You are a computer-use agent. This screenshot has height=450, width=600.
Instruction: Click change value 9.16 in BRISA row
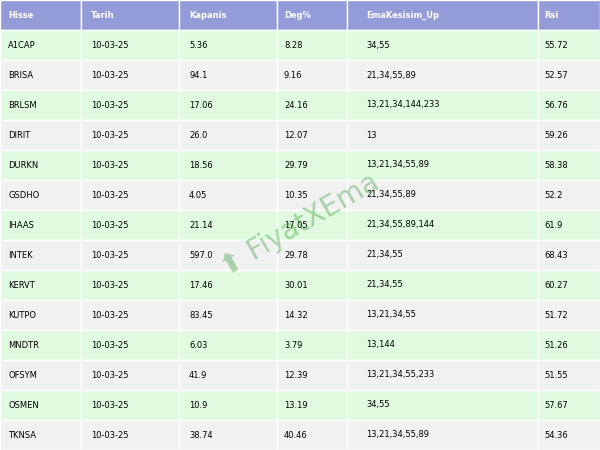tap(292, 75)
